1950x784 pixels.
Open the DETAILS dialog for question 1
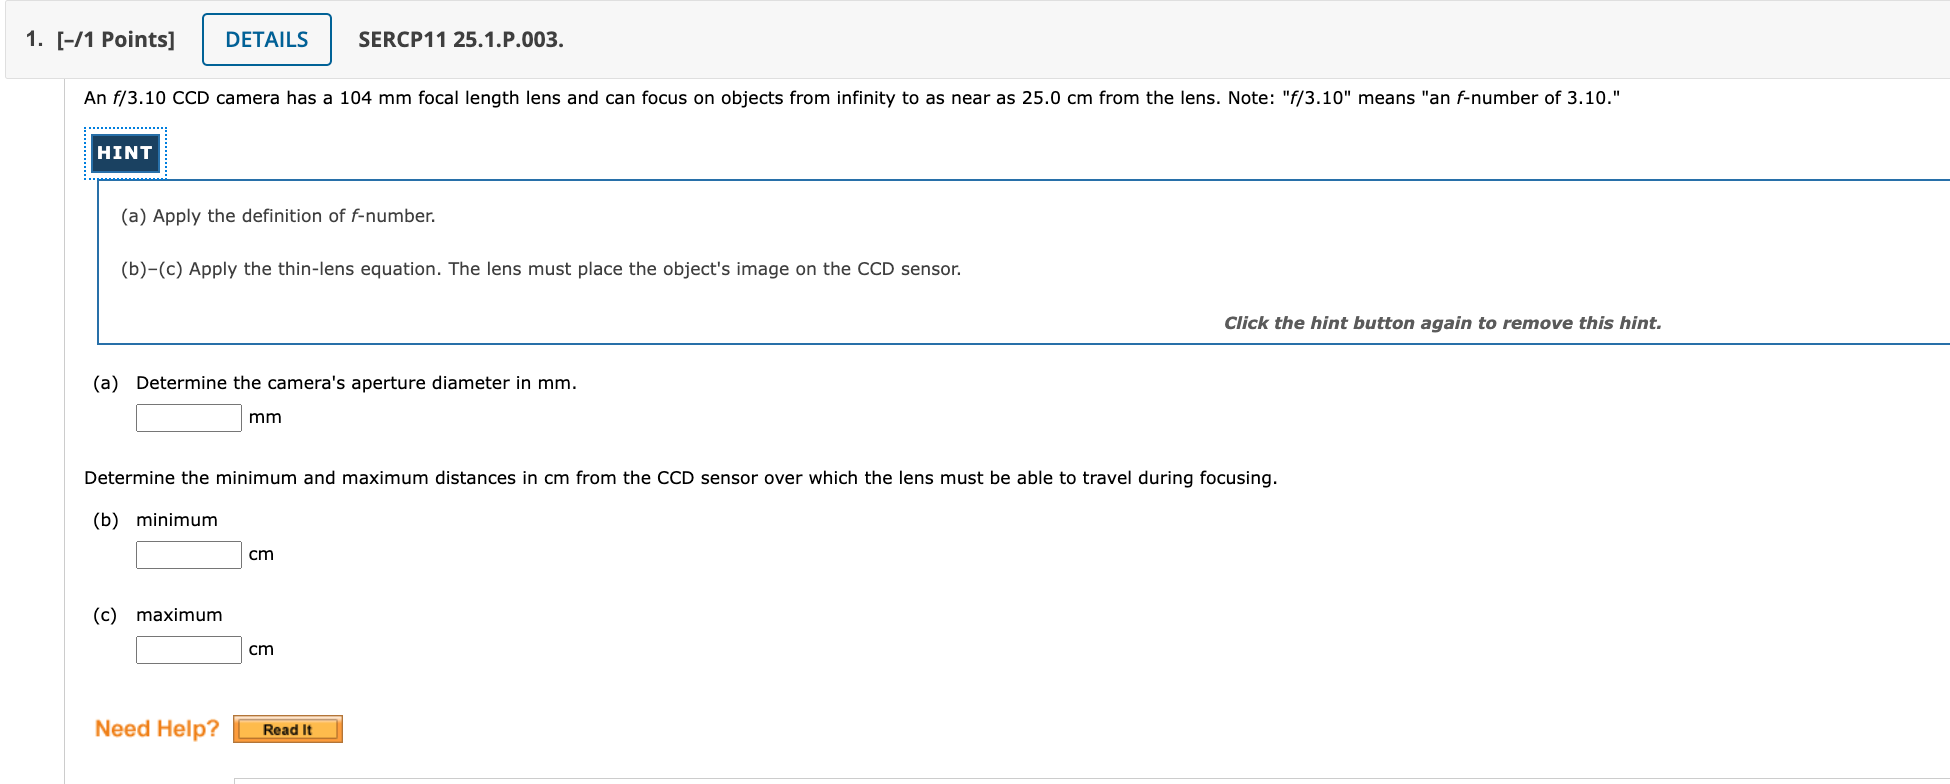pyautogui.click(x=265, y=39)
